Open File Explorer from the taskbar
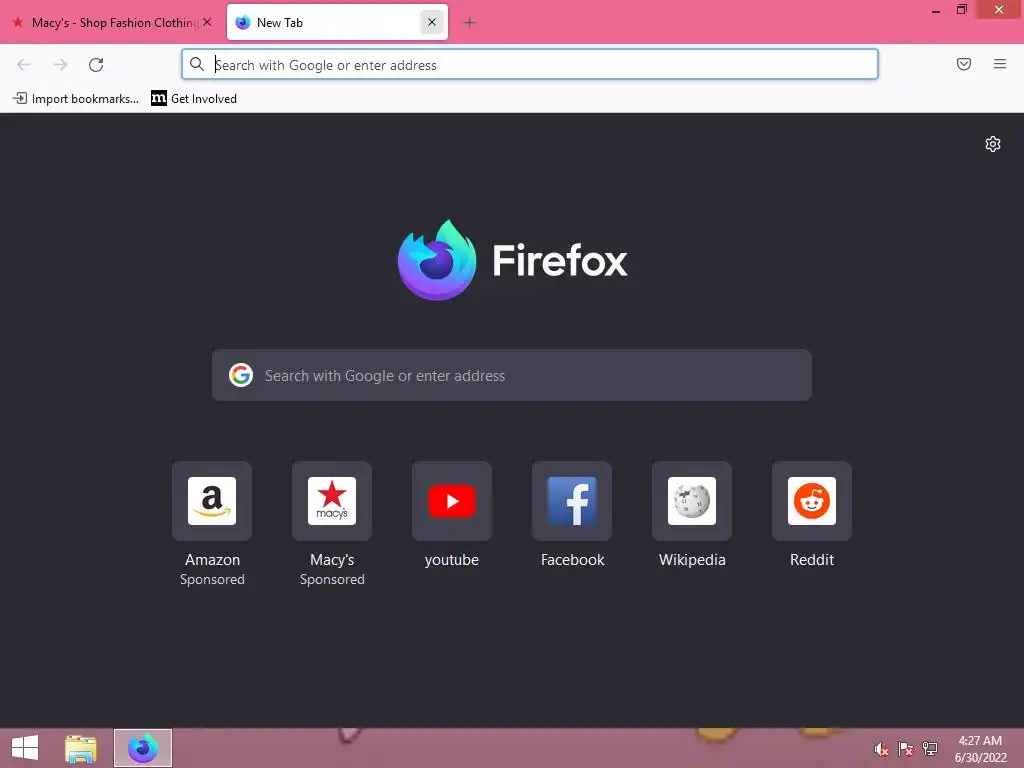The image size is (1024, 768). pos(80,748)
